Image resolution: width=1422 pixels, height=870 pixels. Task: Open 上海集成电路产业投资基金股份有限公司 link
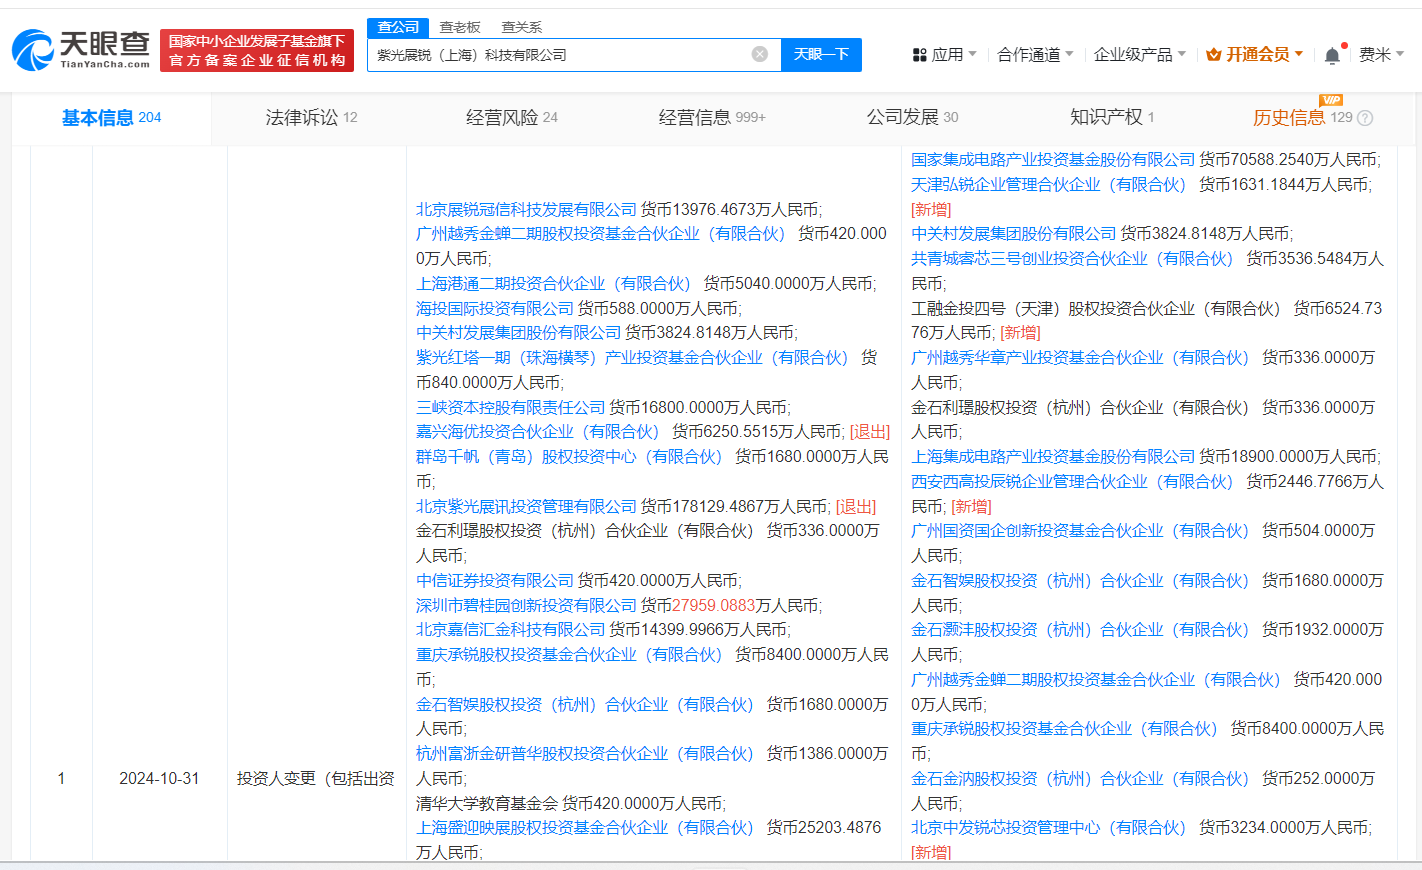click(1053, 457)
